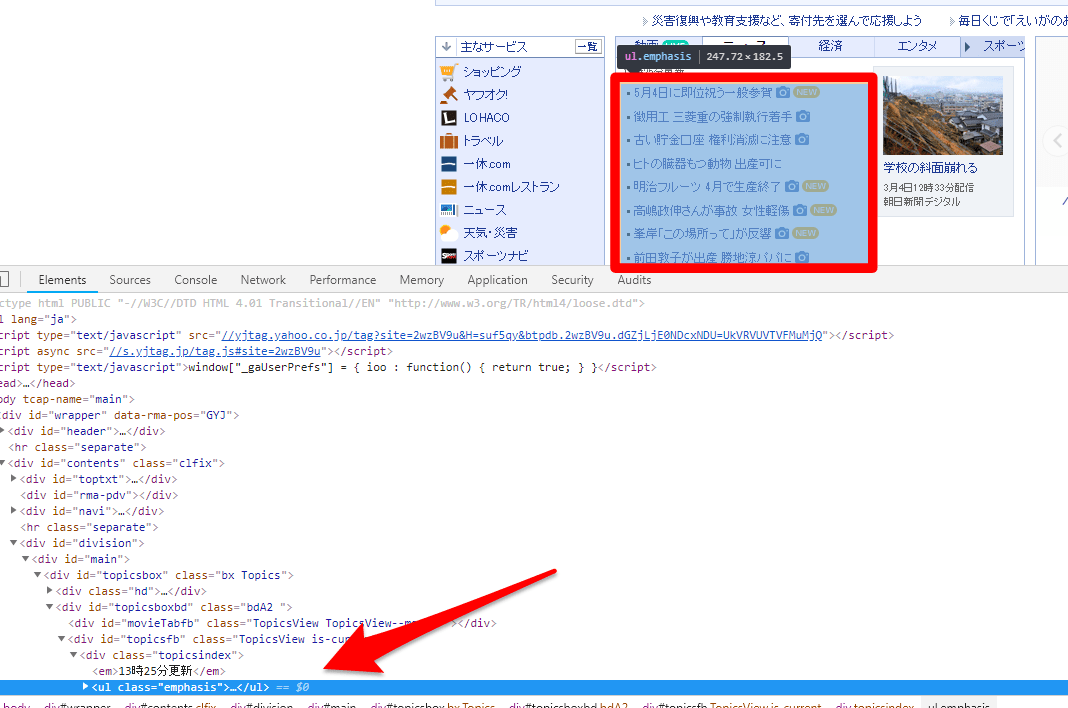
Task: Click the 一覧 button
Action: [588, 46]
